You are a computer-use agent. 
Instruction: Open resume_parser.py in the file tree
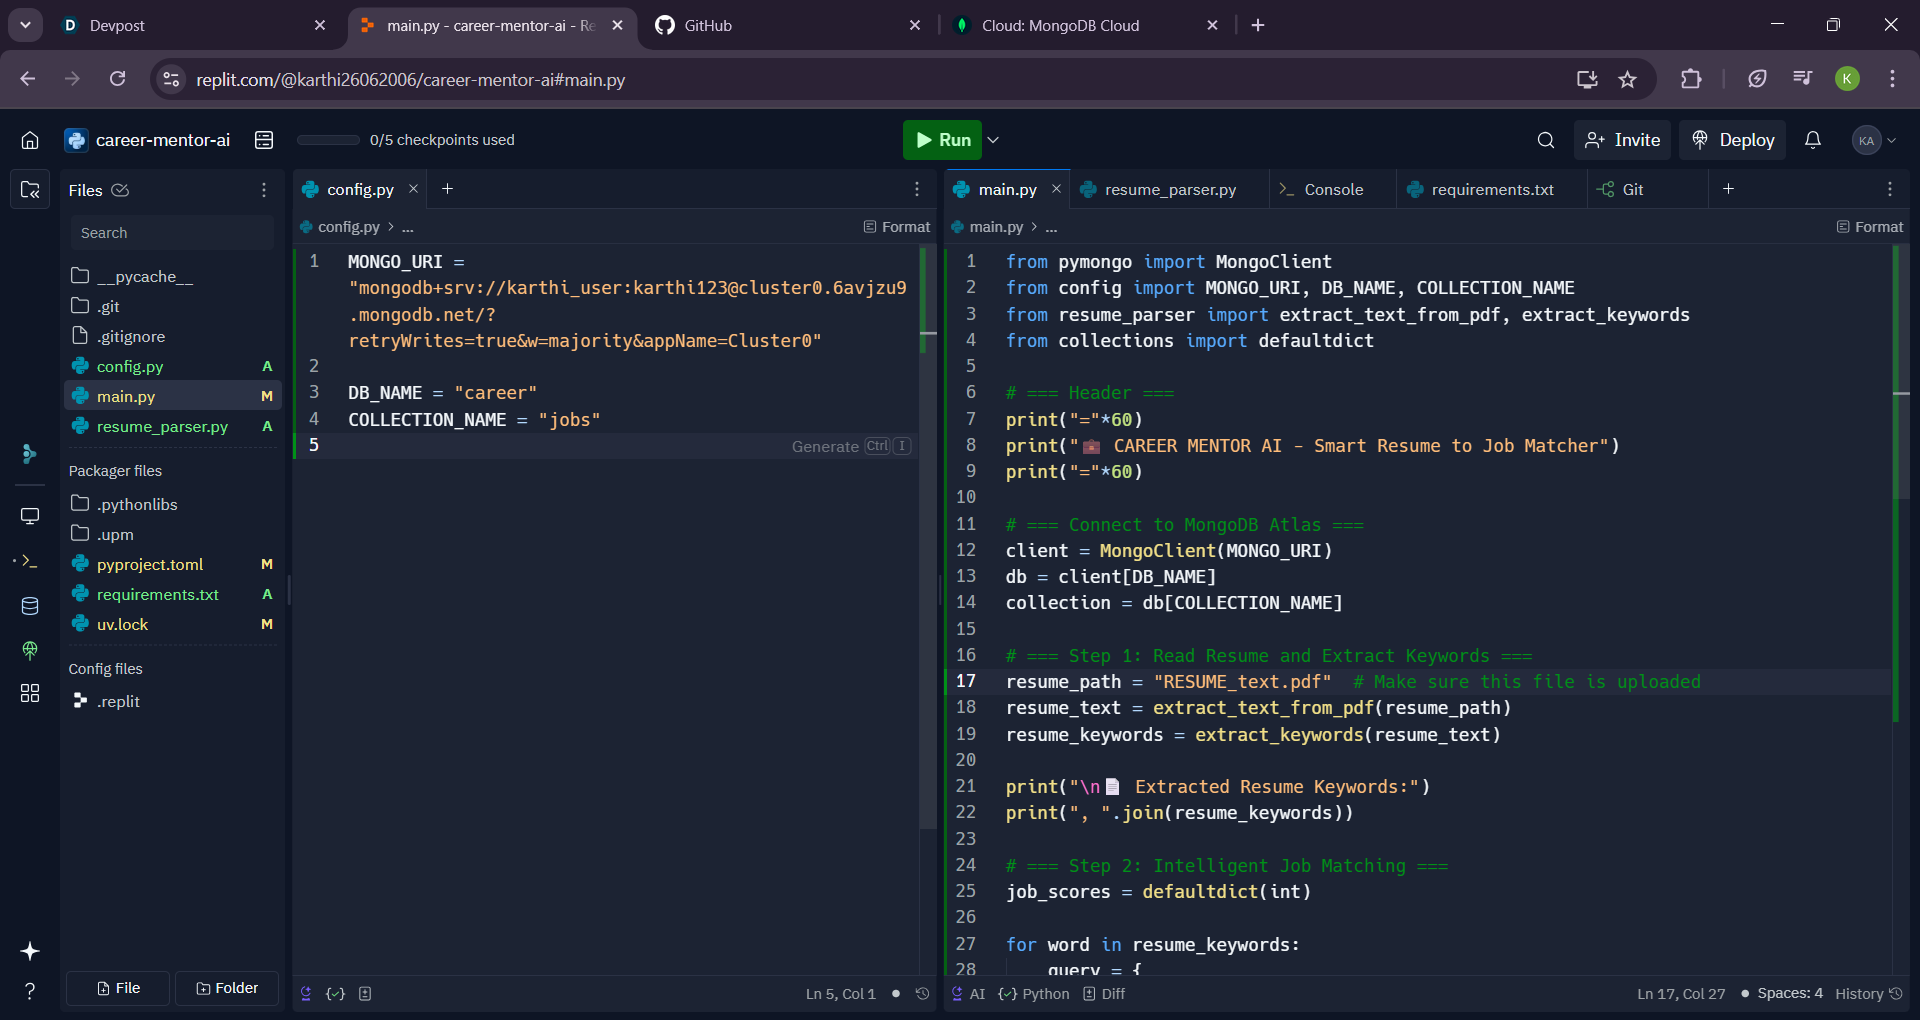[172, 426]
